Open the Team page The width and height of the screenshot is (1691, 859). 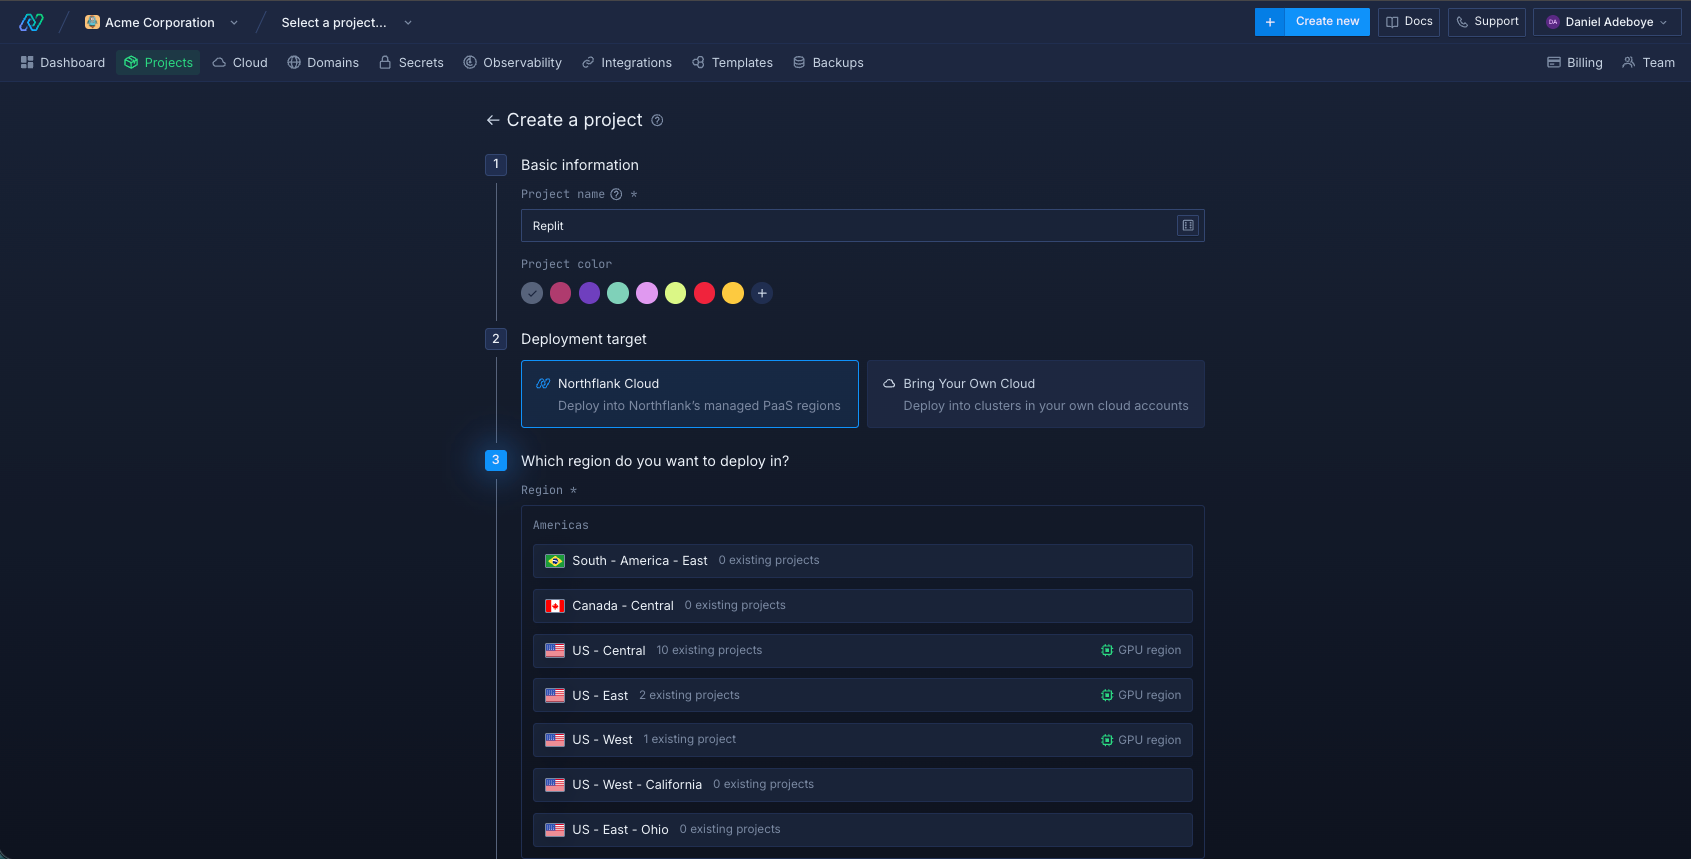[x=1649, y=63]
